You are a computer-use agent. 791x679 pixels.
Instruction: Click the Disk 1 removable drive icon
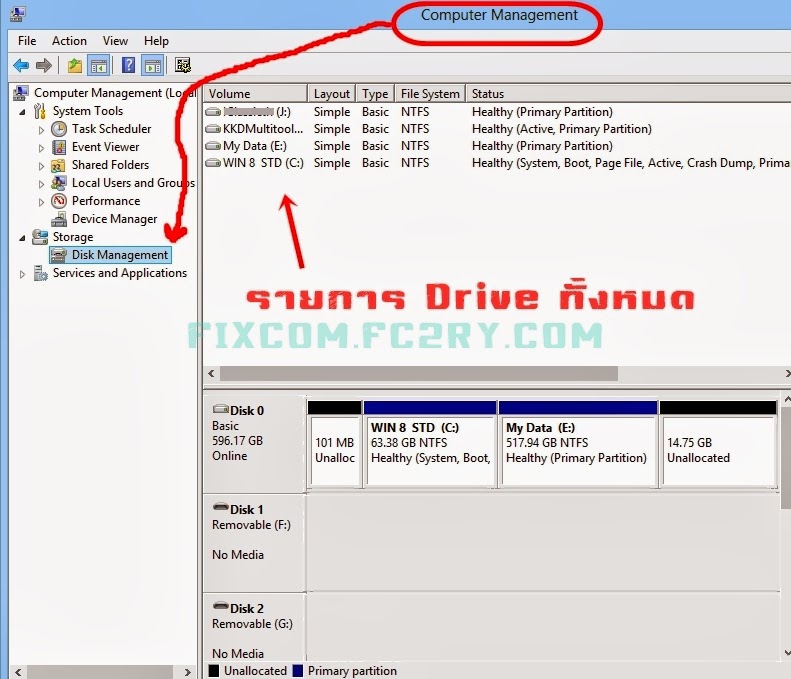coord(220,507)
